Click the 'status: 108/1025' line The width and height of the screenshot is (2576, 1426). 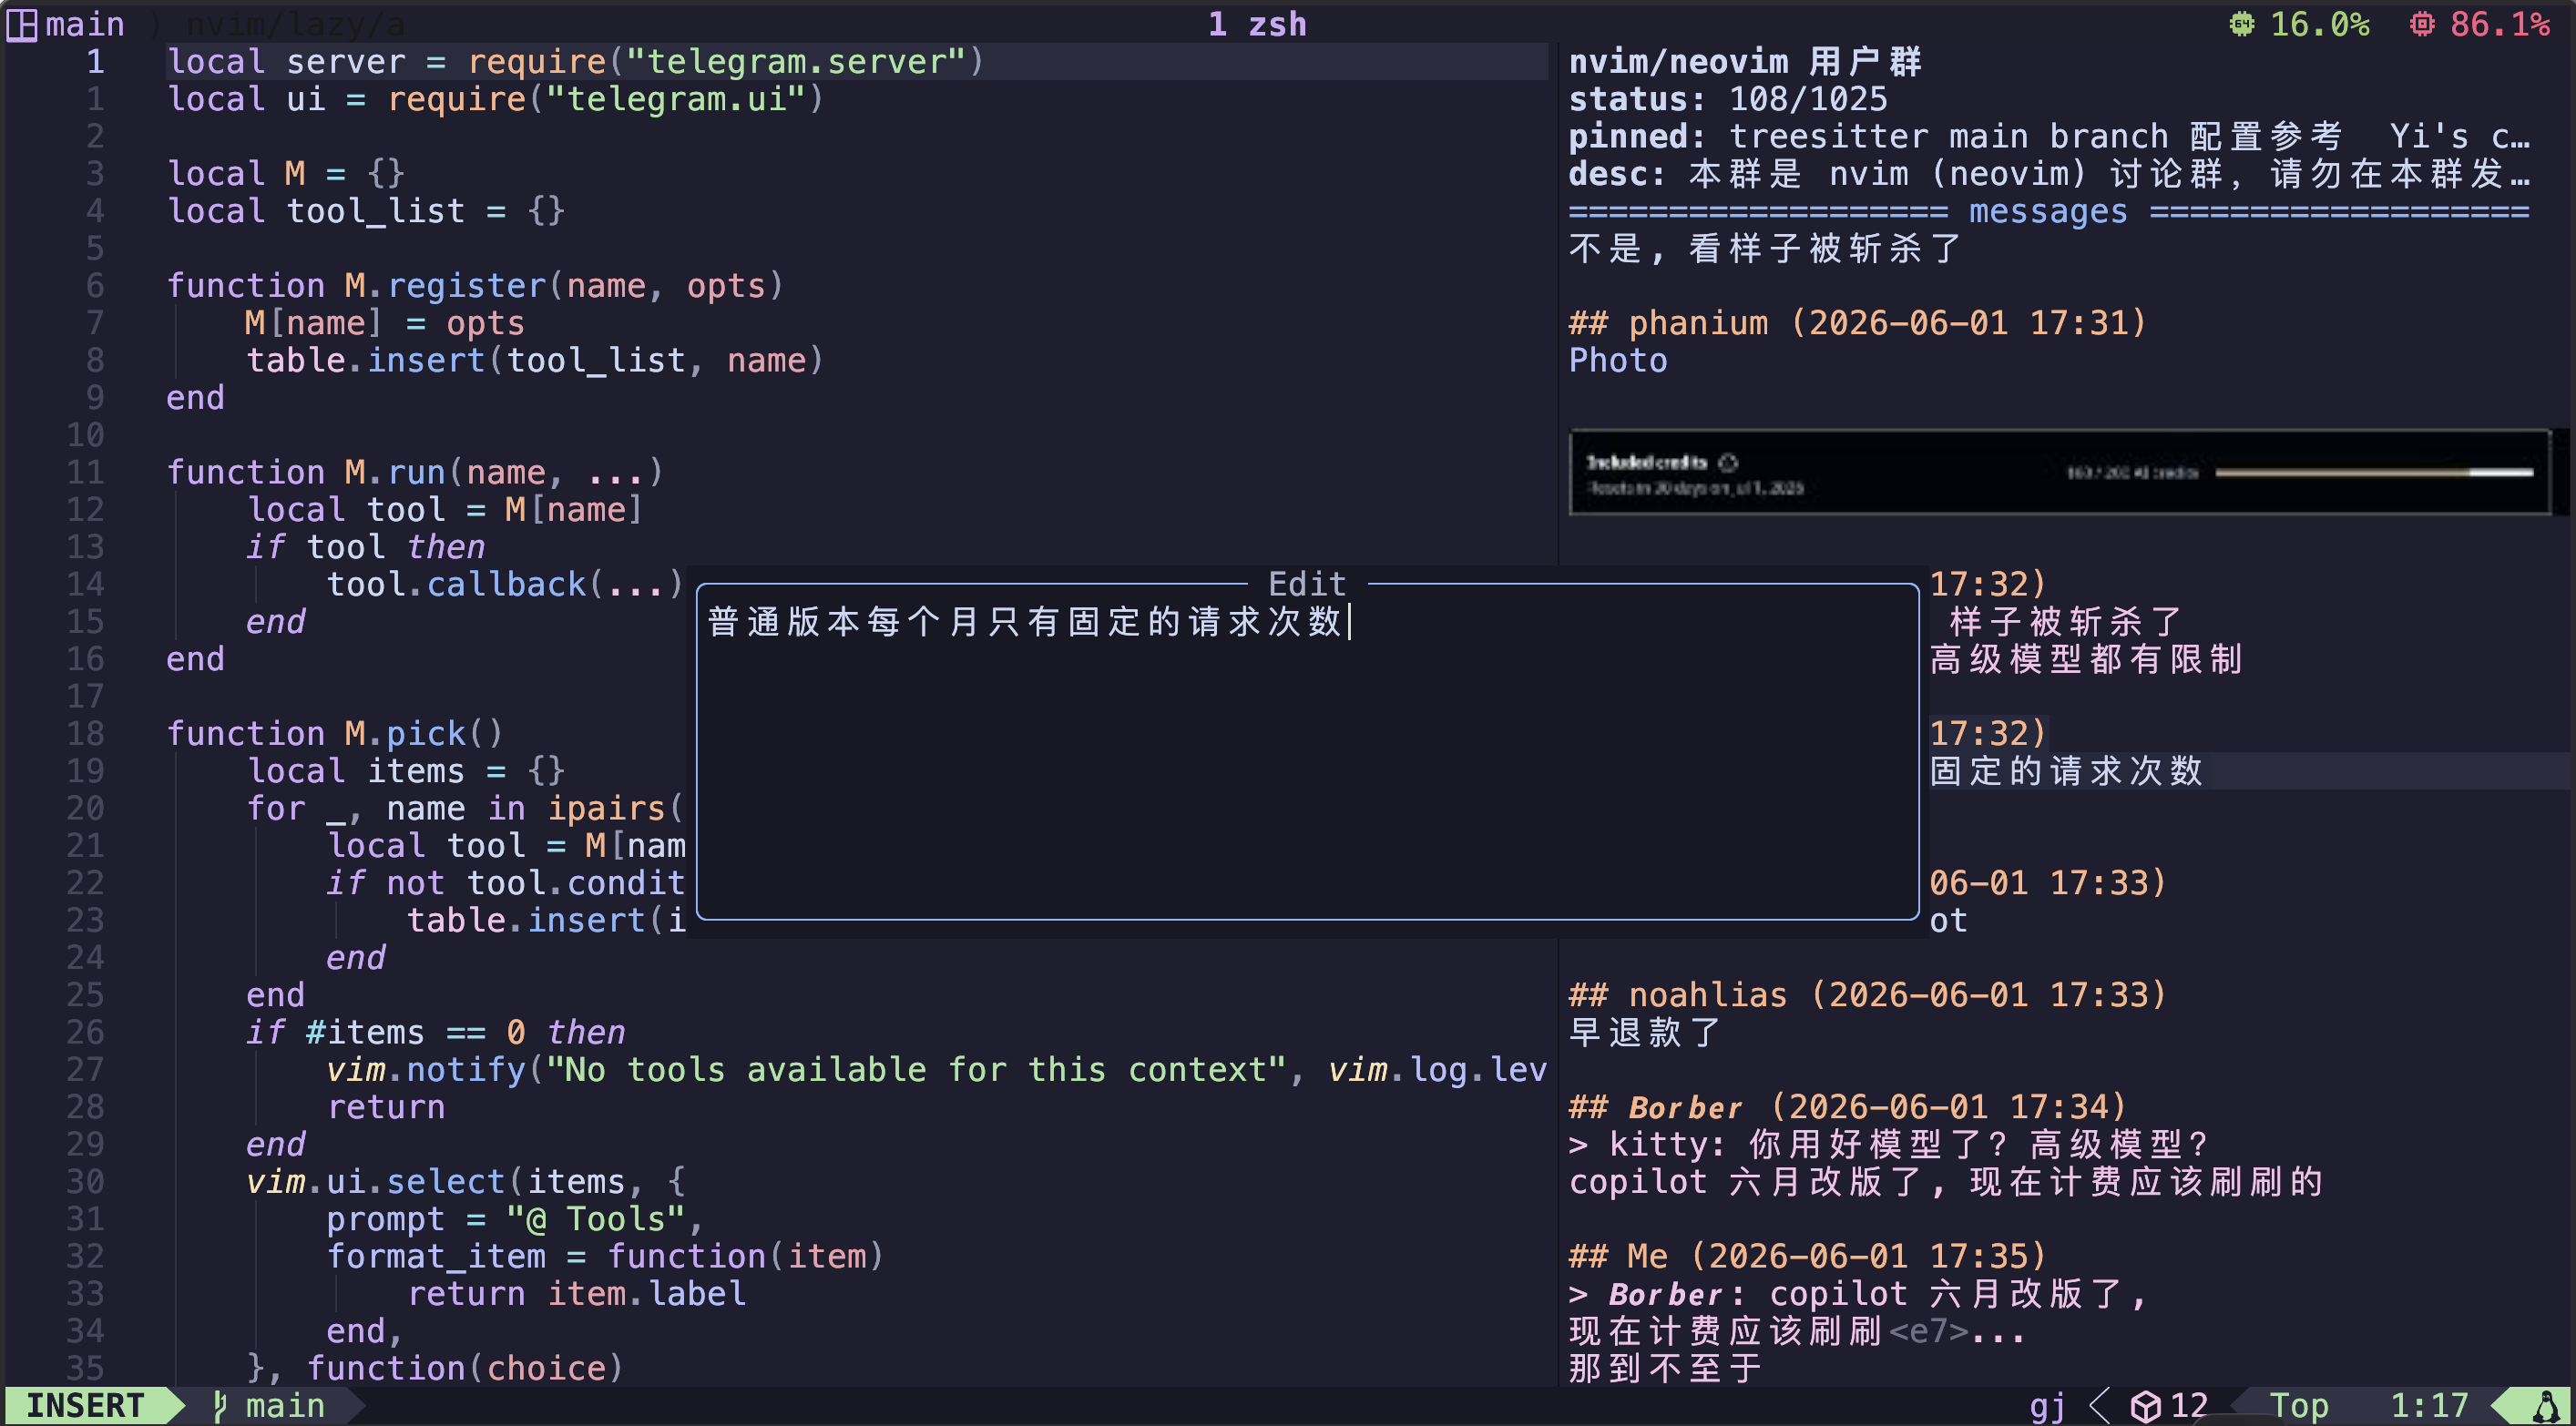pos(1728,99)
